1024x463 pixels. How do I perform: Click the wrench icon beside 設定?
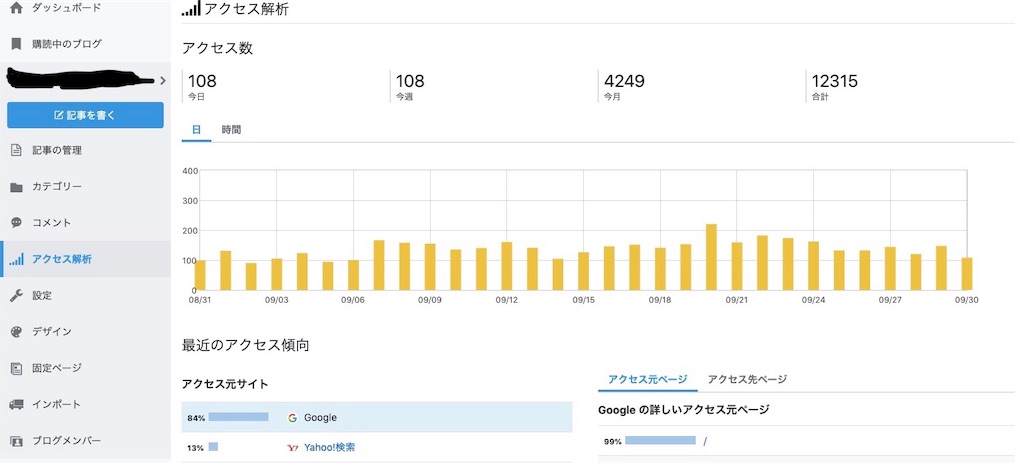pyautogui.click(x=16, y=296)
